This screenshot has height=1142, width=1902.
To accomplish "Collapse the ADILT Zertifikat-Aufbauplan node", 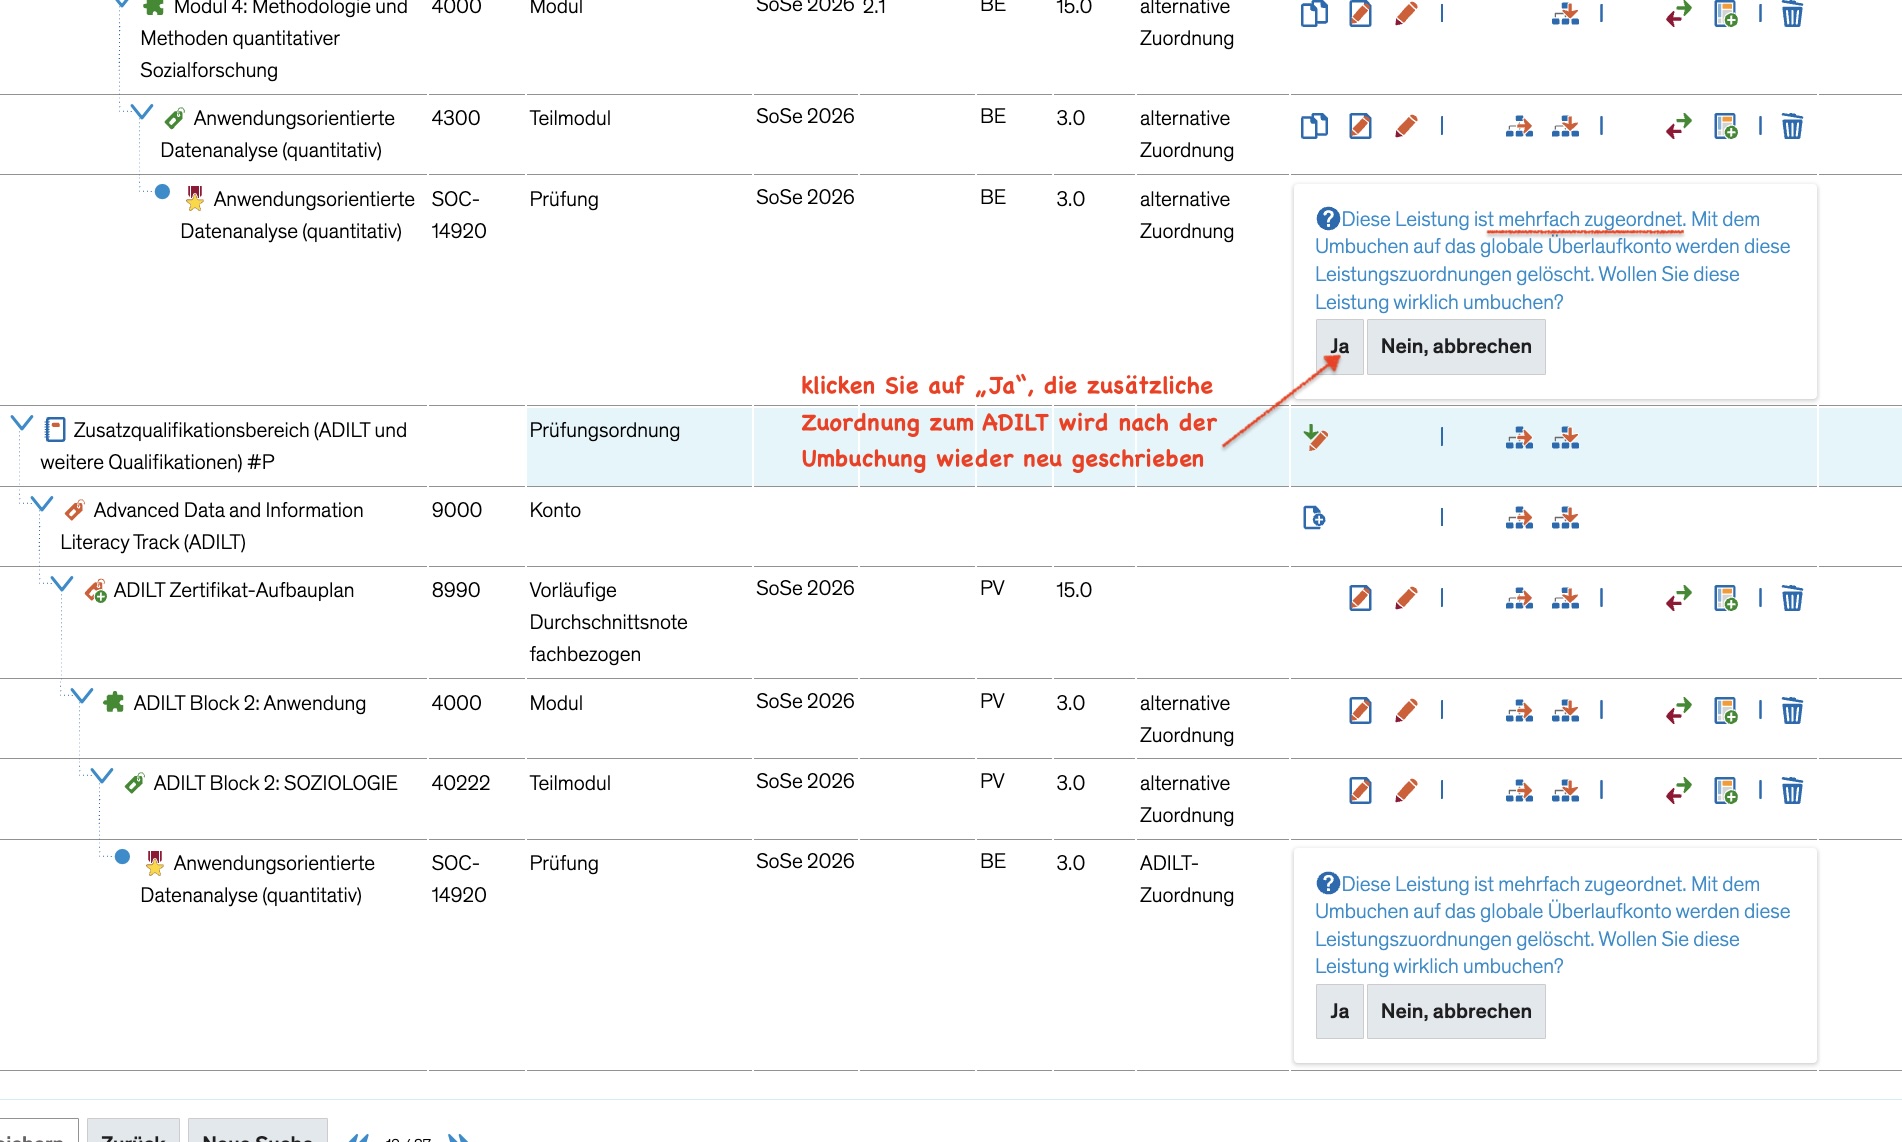I will [x=62, y=583].
